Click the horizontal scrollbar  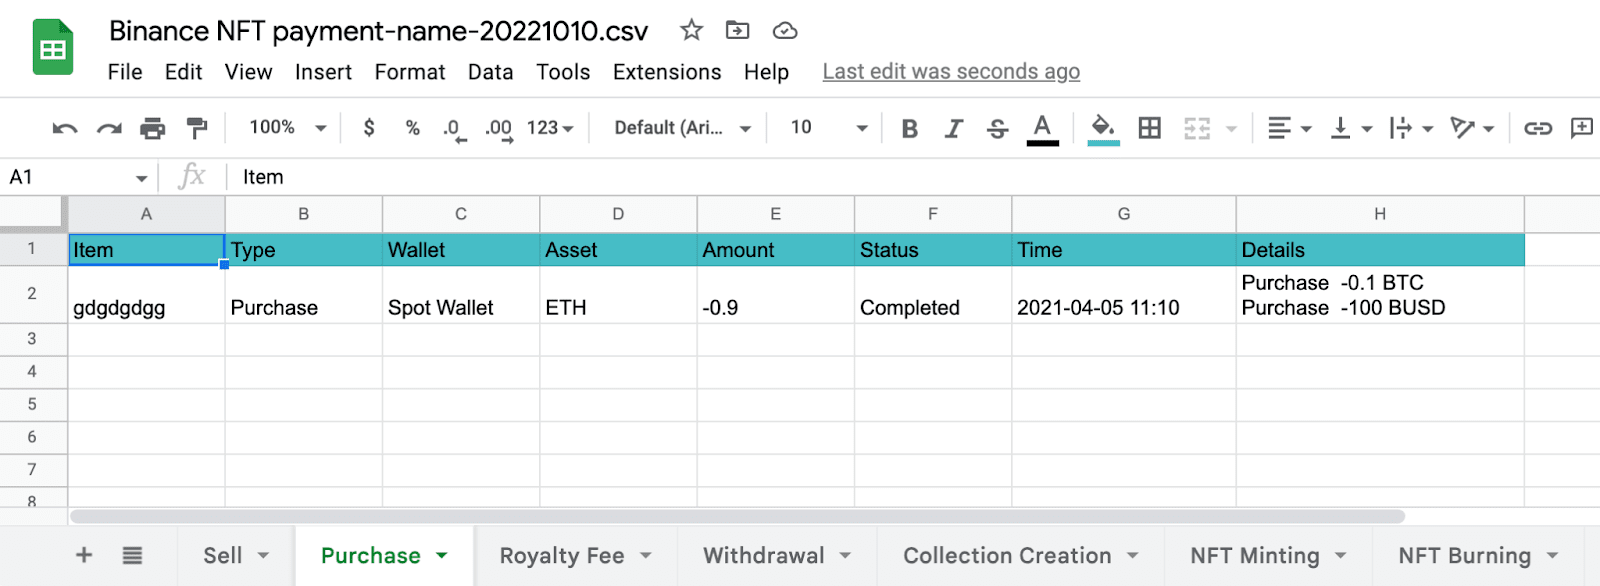[x=737, y=516]
